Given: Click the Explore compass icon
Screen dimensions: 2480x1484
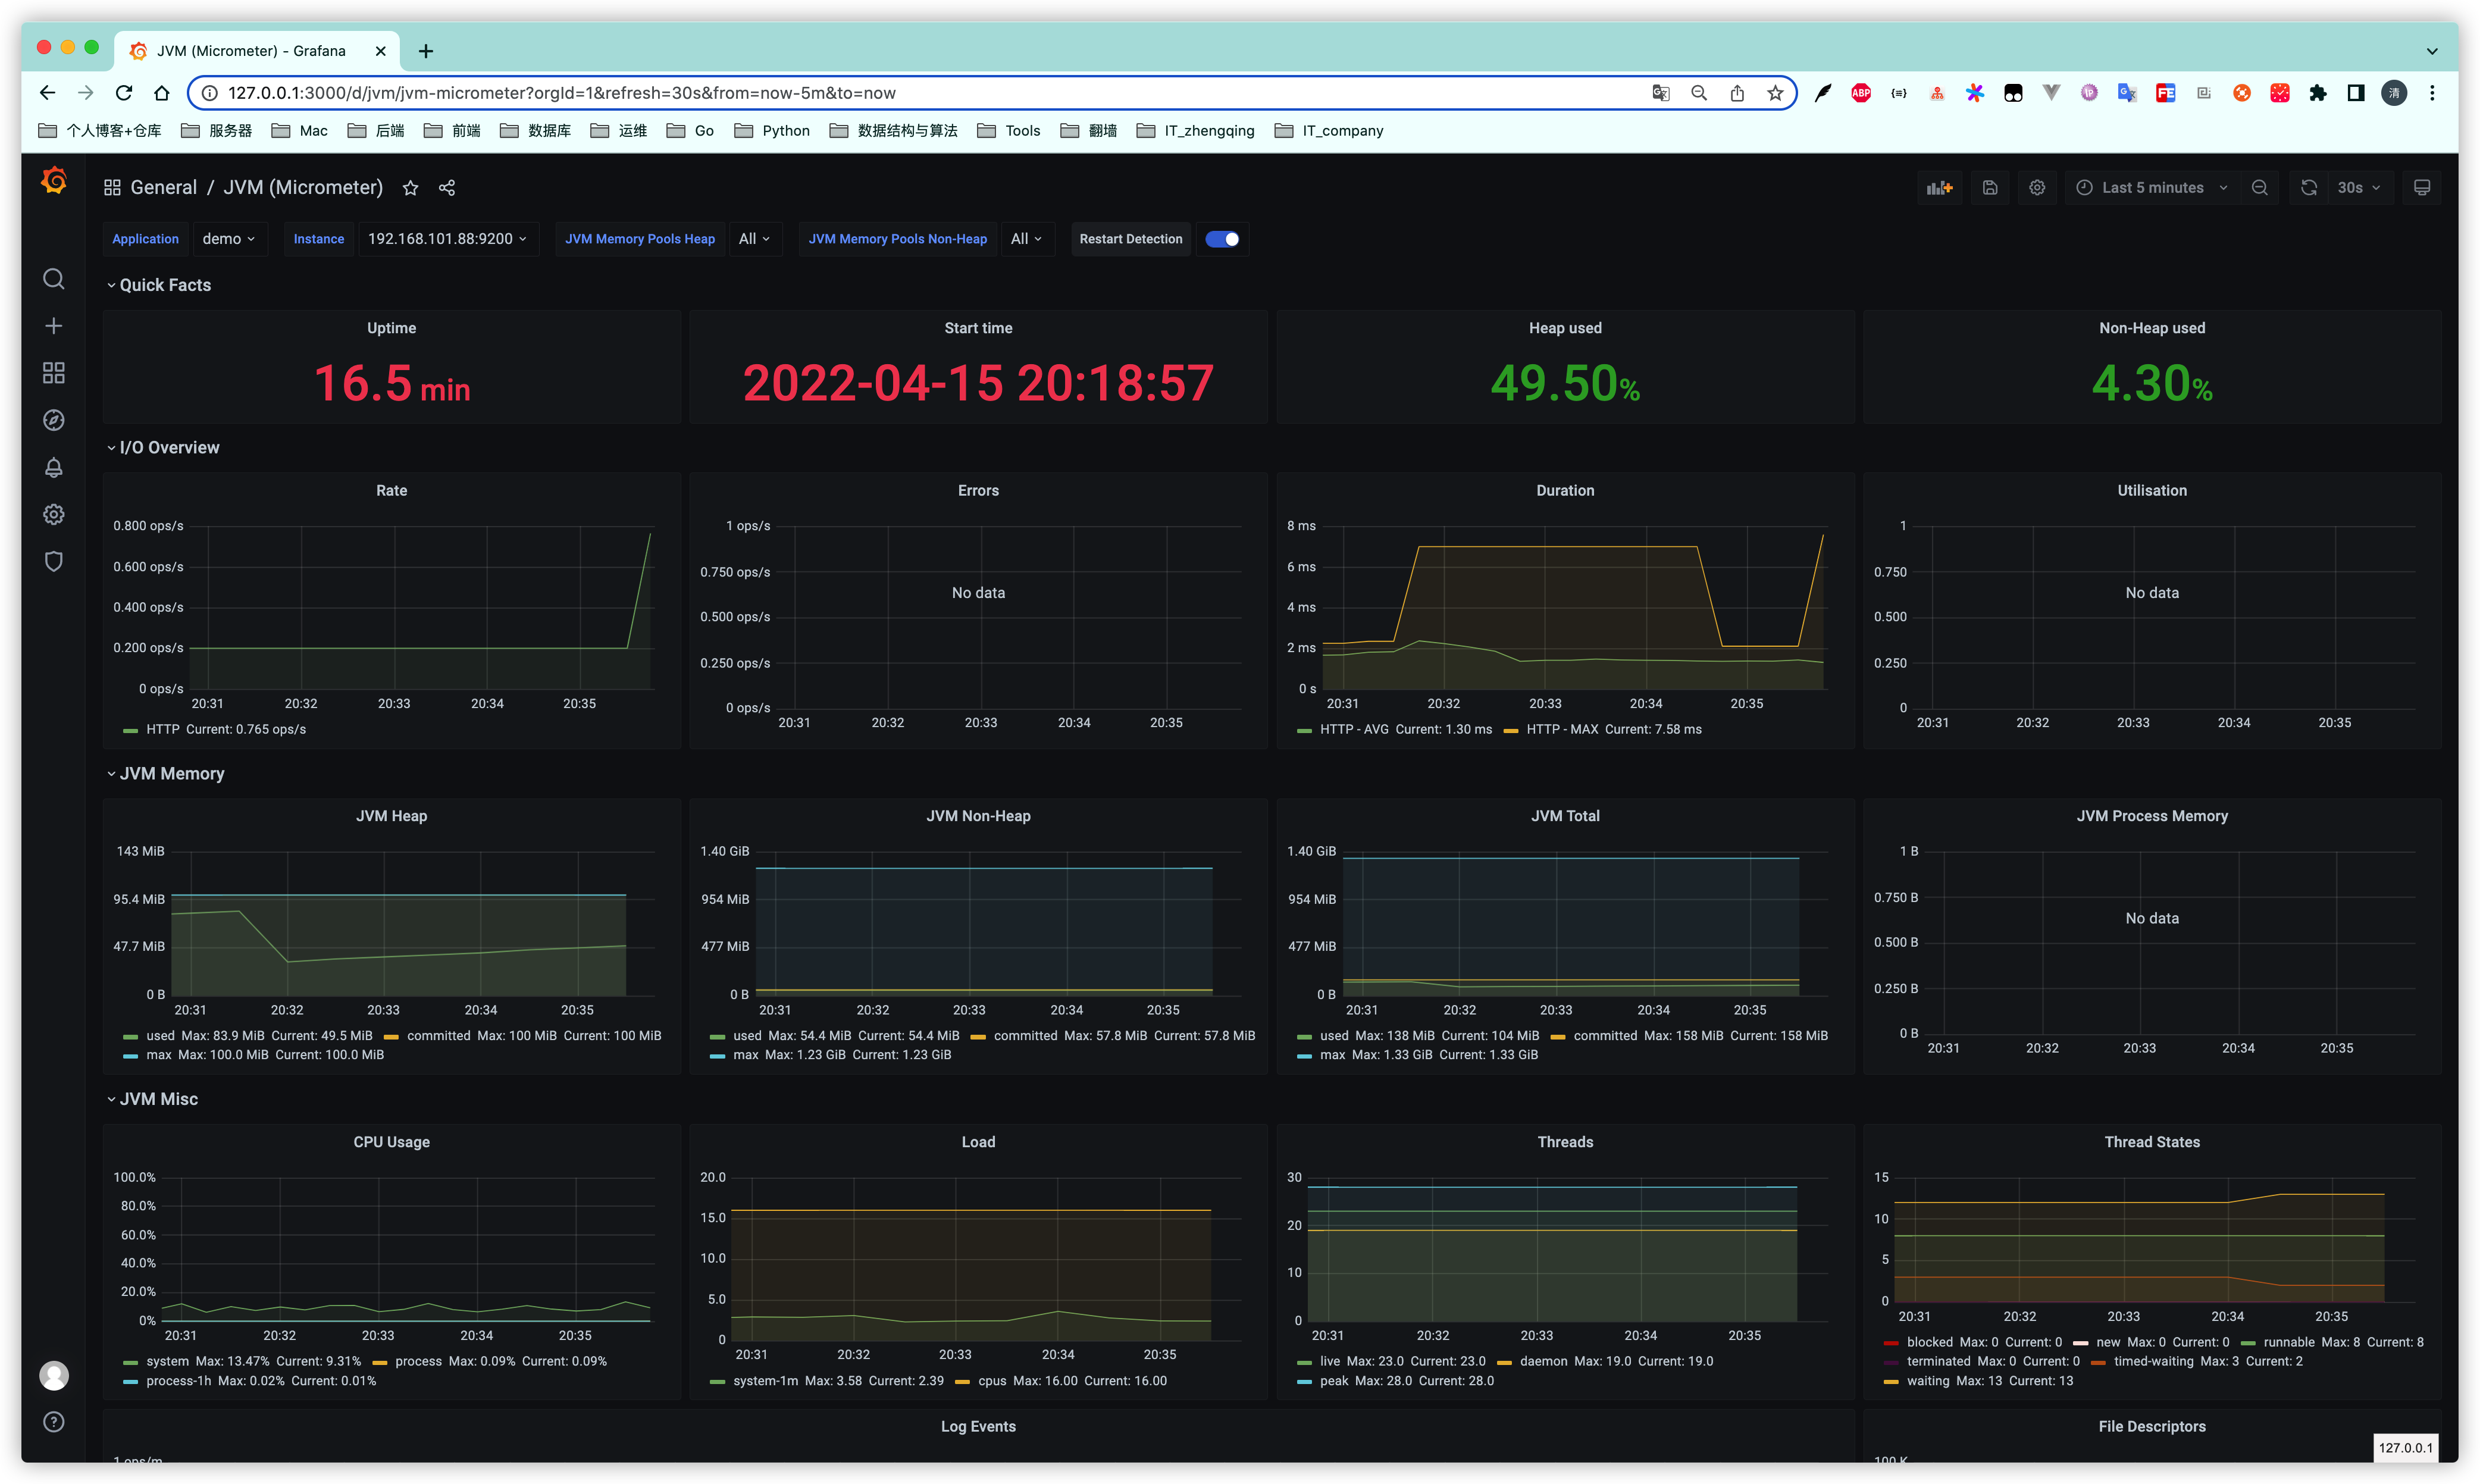Looking at the screenshot, I should coord(54,420).
